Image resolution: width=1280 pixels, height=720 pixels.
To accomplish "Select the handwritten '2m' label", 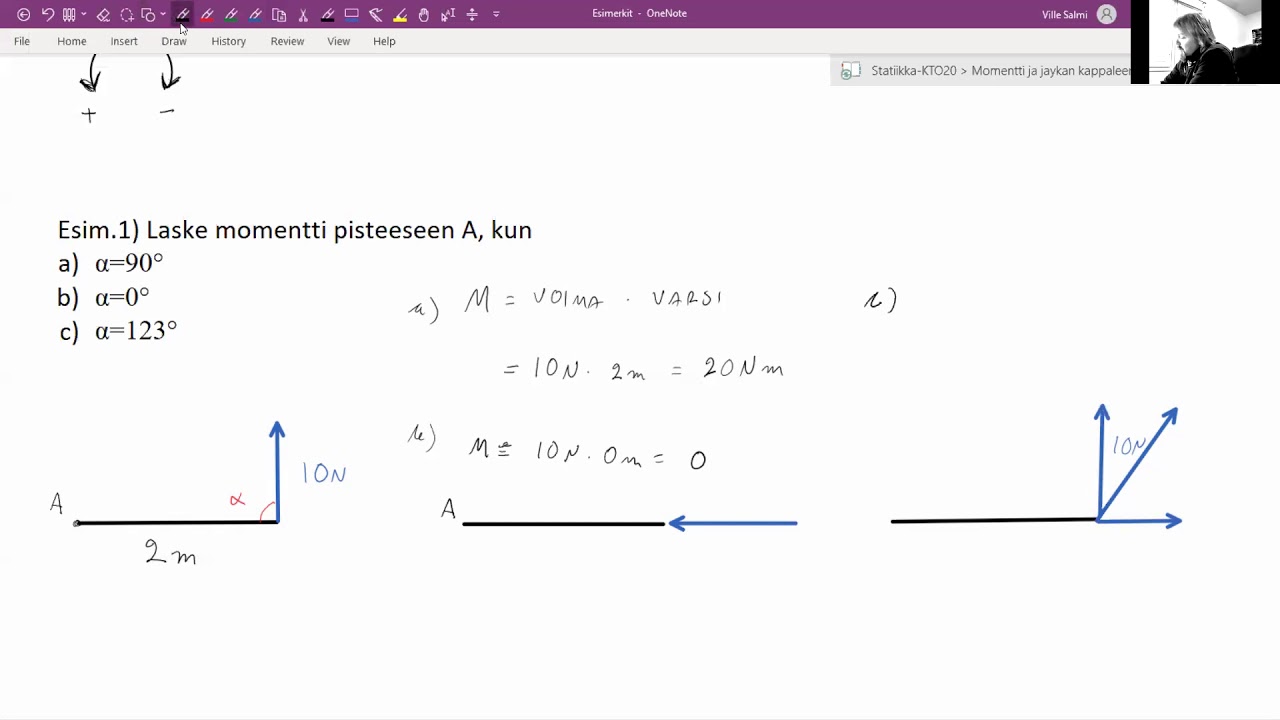I will [x=171, y=553].
